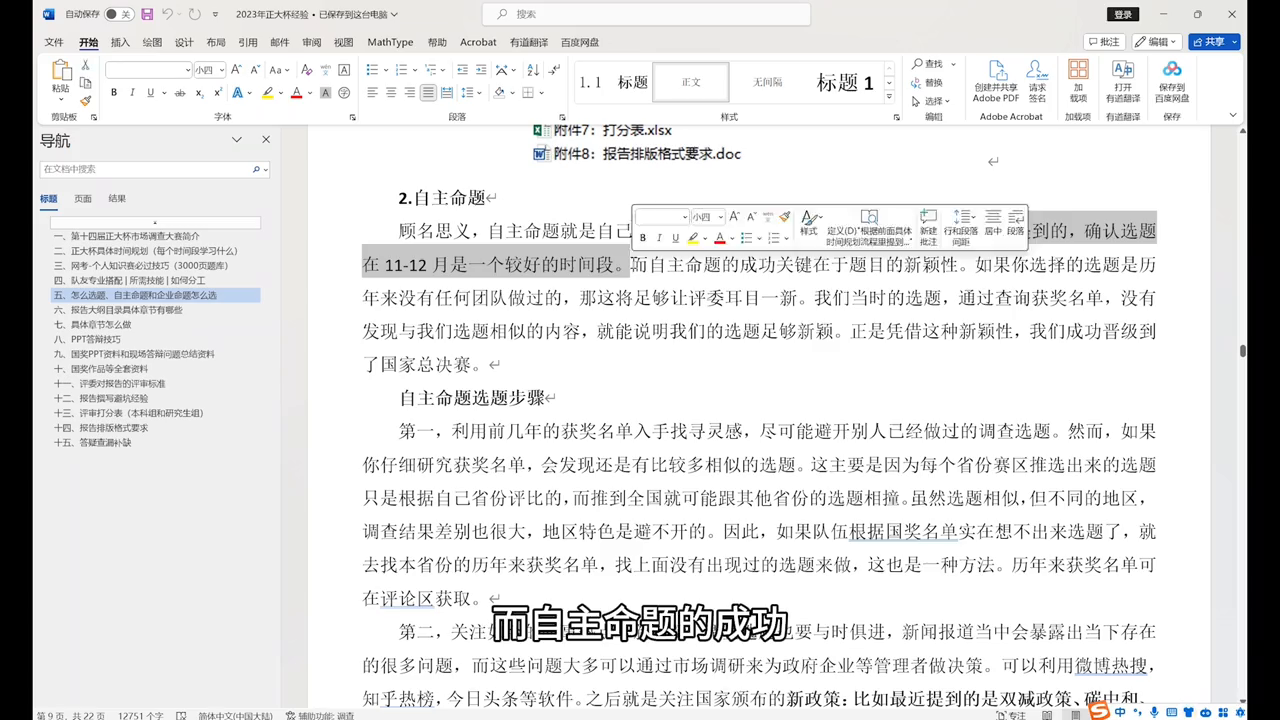The height and width of the screenshot is (720, 1280).
Task: Apply red font color in the floating mini toolbar
Action: pos(719,238)
